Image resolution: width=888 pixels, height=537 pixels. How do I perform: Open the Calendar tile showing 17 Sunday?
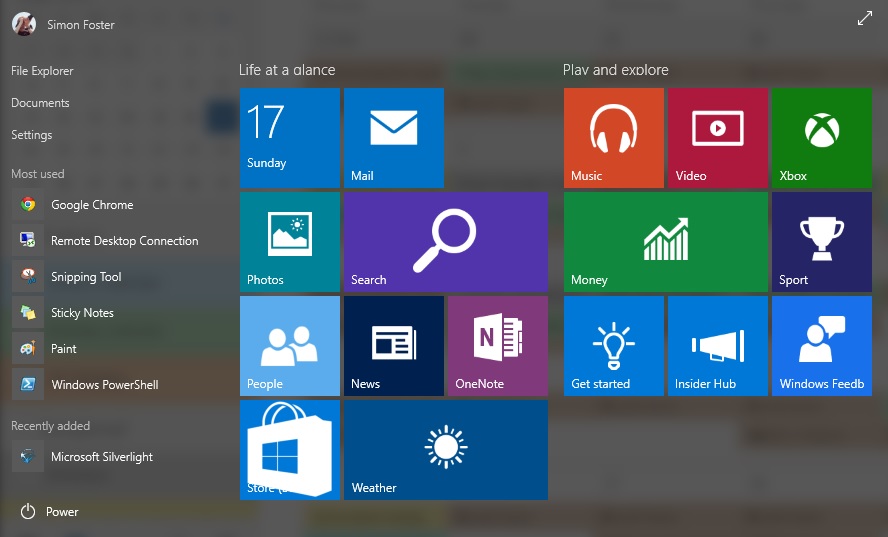(289, 138)
